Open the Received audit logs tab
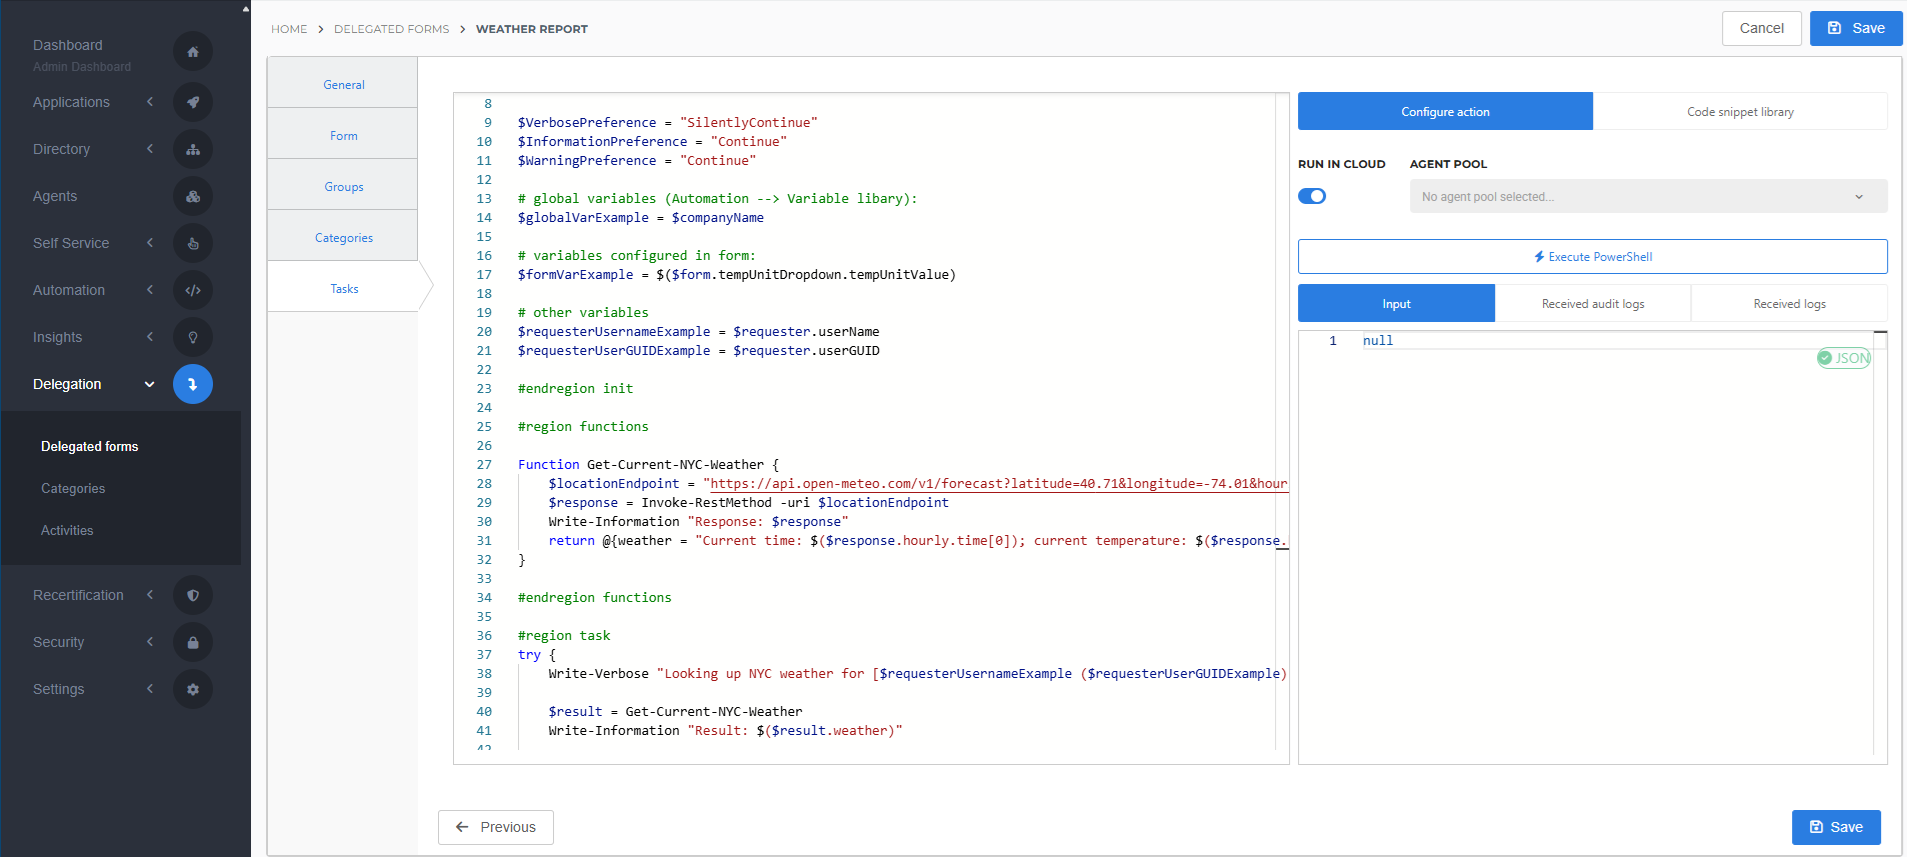1907x857 pixels. (1592, 304)
